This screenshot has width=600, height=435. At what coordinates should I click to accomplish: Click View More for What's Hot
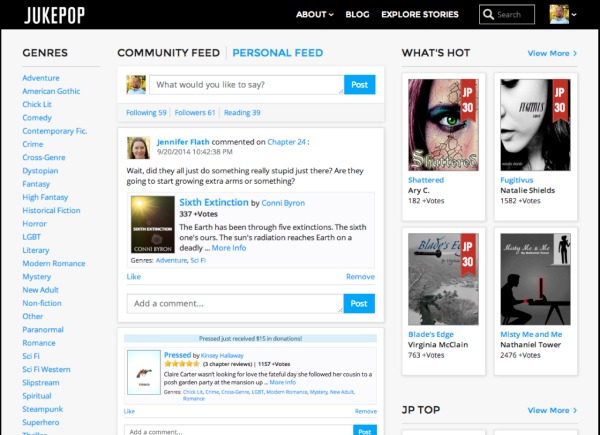tap(552, 53)
